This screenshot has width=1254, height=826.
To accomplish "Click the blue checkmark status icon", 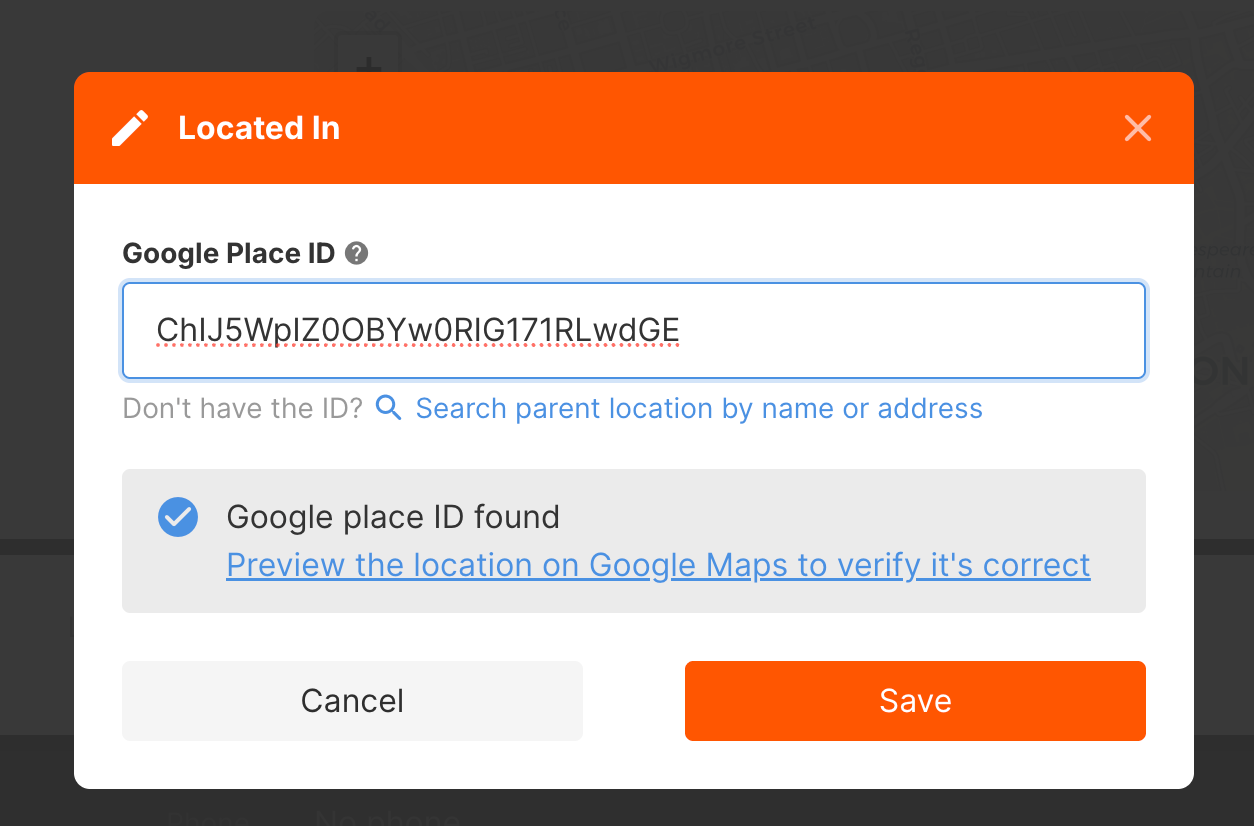I will tap(178, 517).
